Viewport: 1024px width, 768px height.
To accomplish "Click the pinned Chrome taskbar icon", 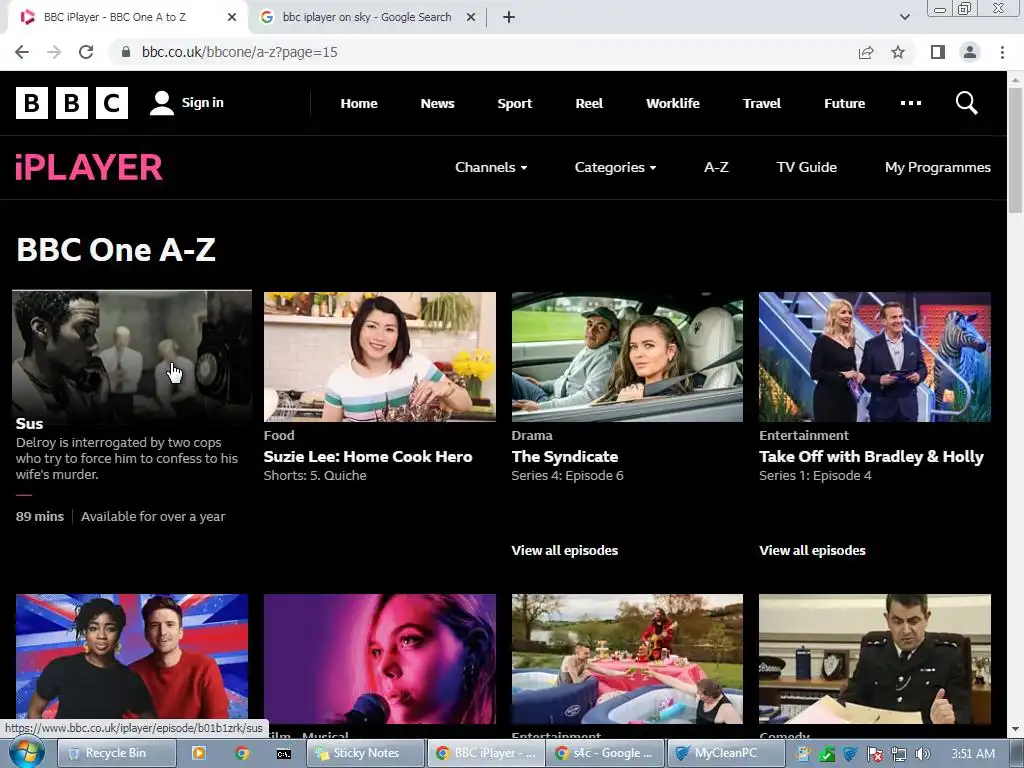I will point(242,753).
